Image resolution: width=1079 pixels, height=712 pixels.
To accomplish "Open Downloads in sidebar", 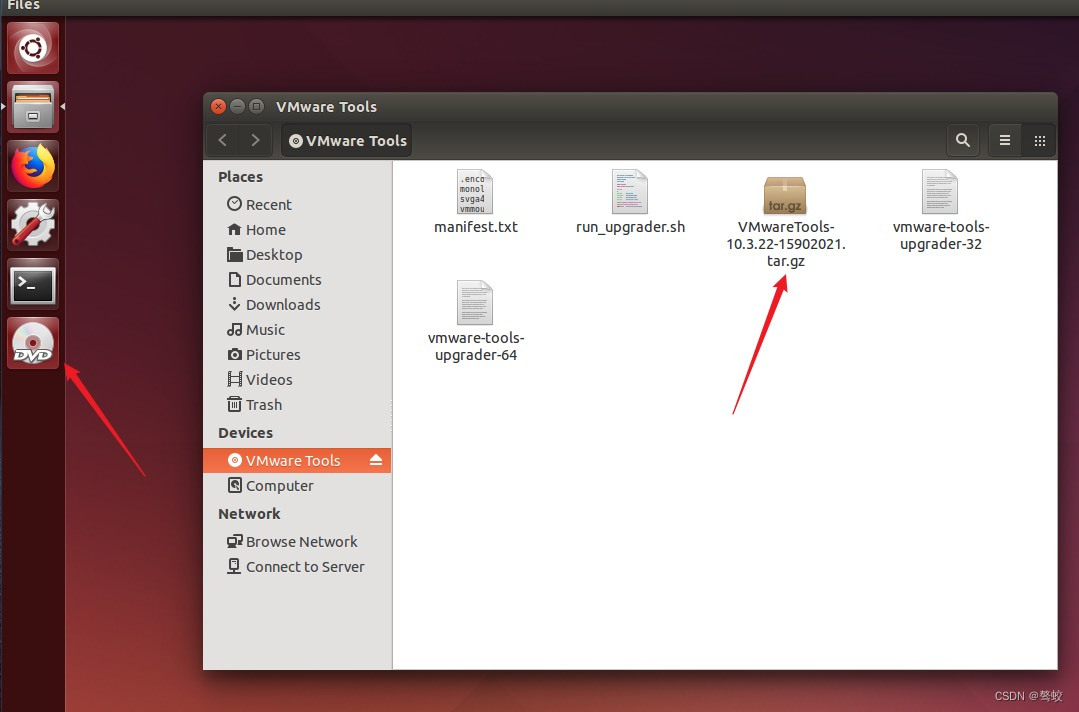I will pyautogui.click(x=297, y=305).
